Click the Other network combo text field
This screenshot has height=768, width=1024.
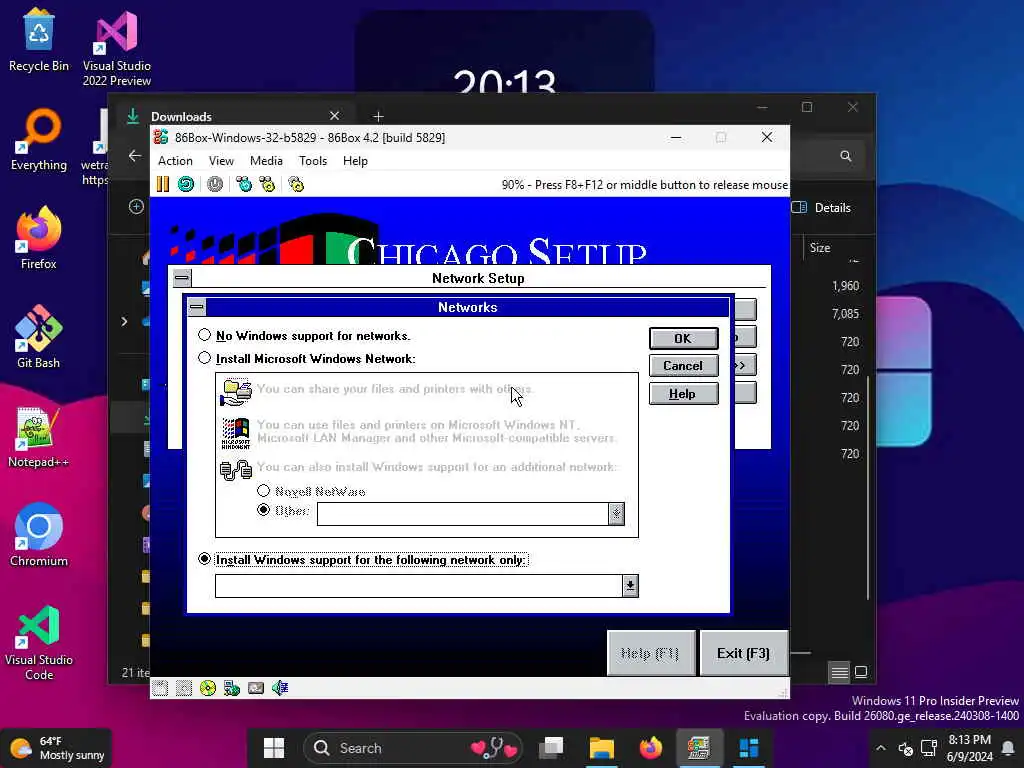click(463, 514)
